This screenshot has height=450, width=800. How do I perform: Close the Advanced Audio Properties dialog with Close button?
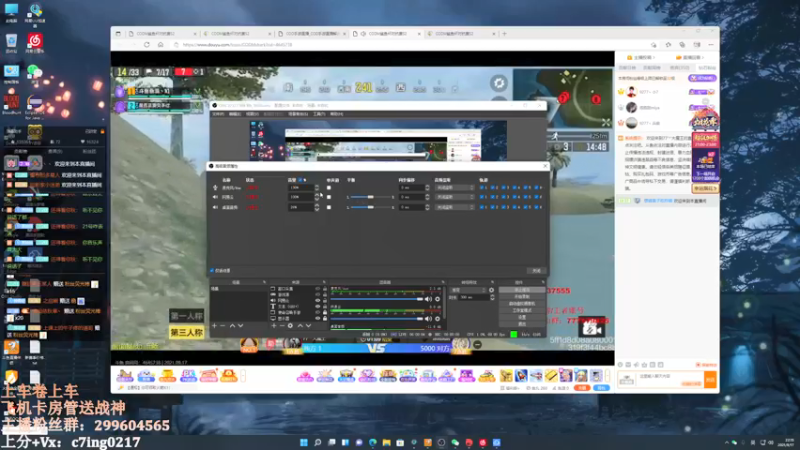(536, 270)
